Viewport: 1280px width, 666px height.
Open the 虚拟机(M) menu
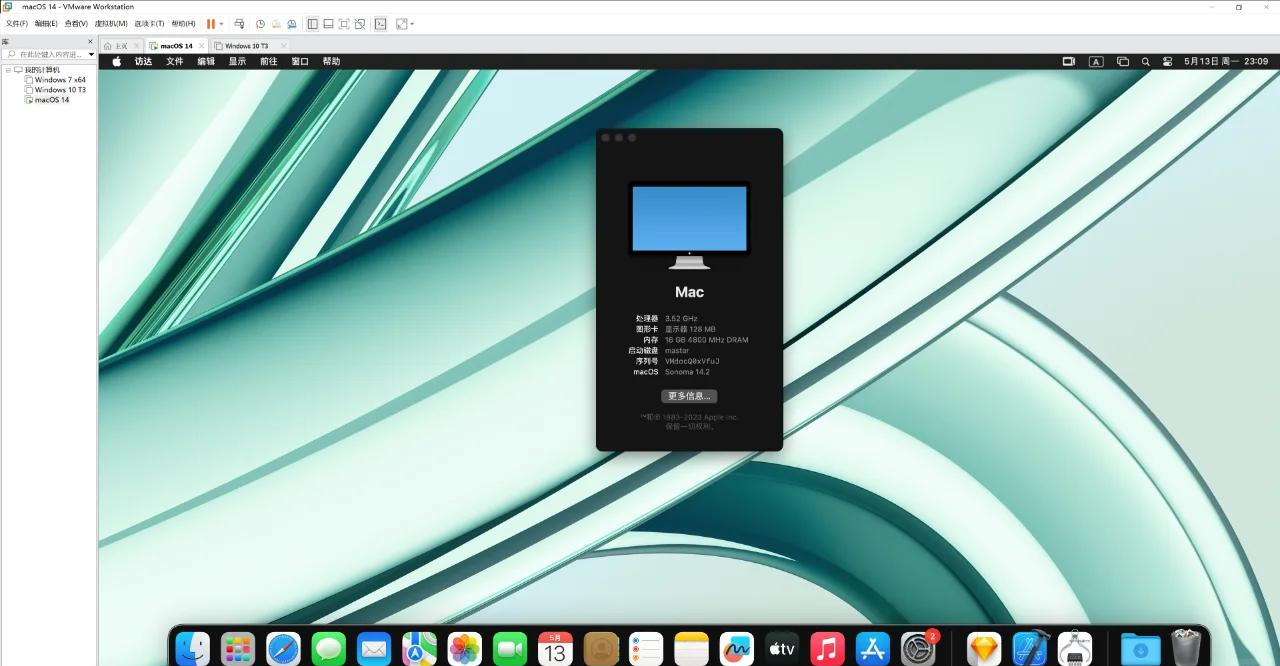111,23
